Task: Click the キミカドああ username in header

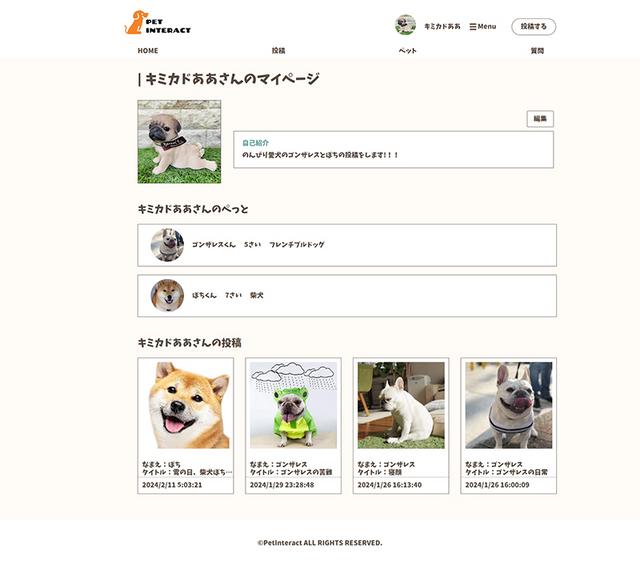Action: pos(442,27)
